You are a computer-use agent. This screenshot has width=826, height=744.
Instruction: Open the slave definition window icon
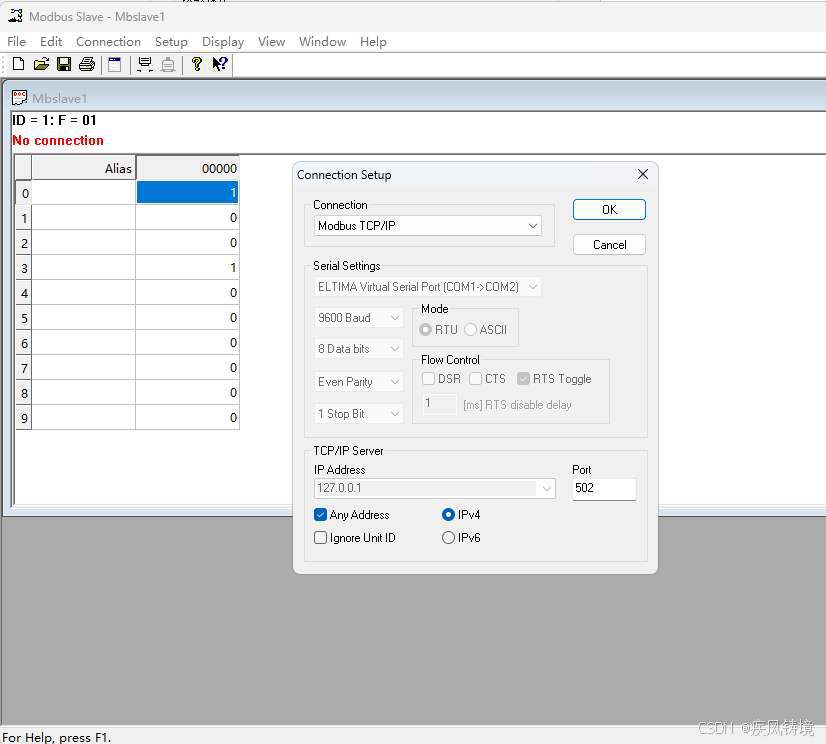pos(114,64)
